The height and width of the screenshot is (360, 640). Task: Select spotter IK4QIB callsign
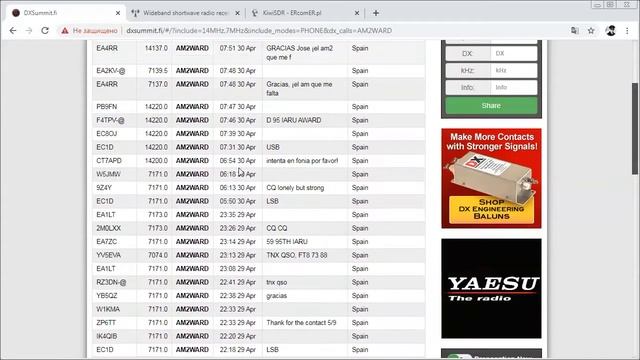(x=107, y=336)
